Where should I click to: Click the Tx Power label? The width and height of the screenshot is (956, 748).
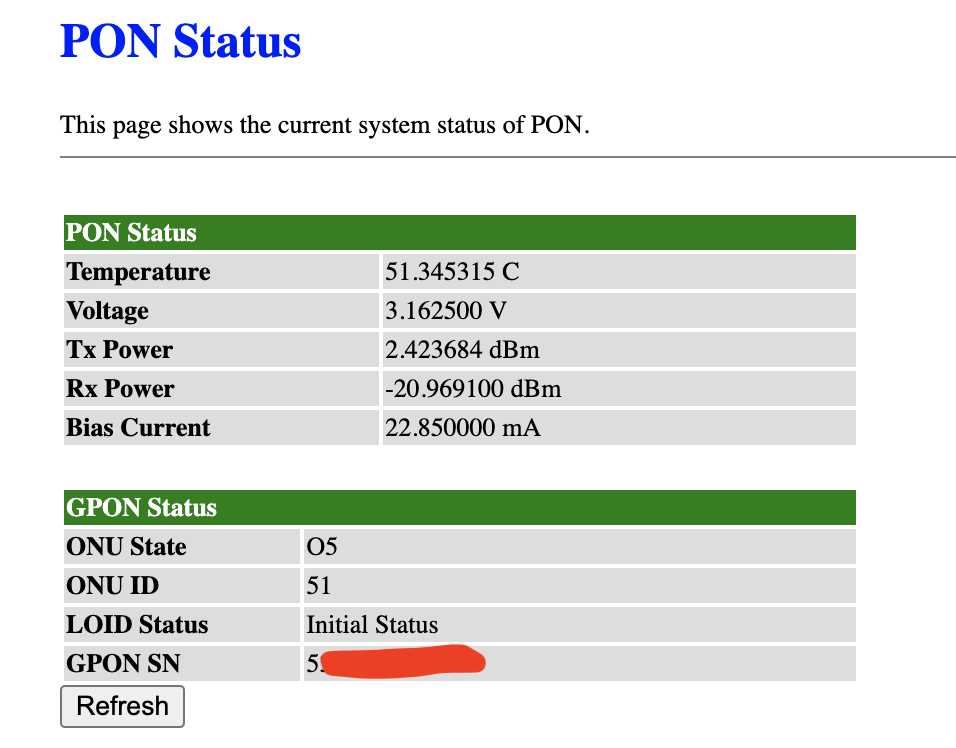coord(119,350)
